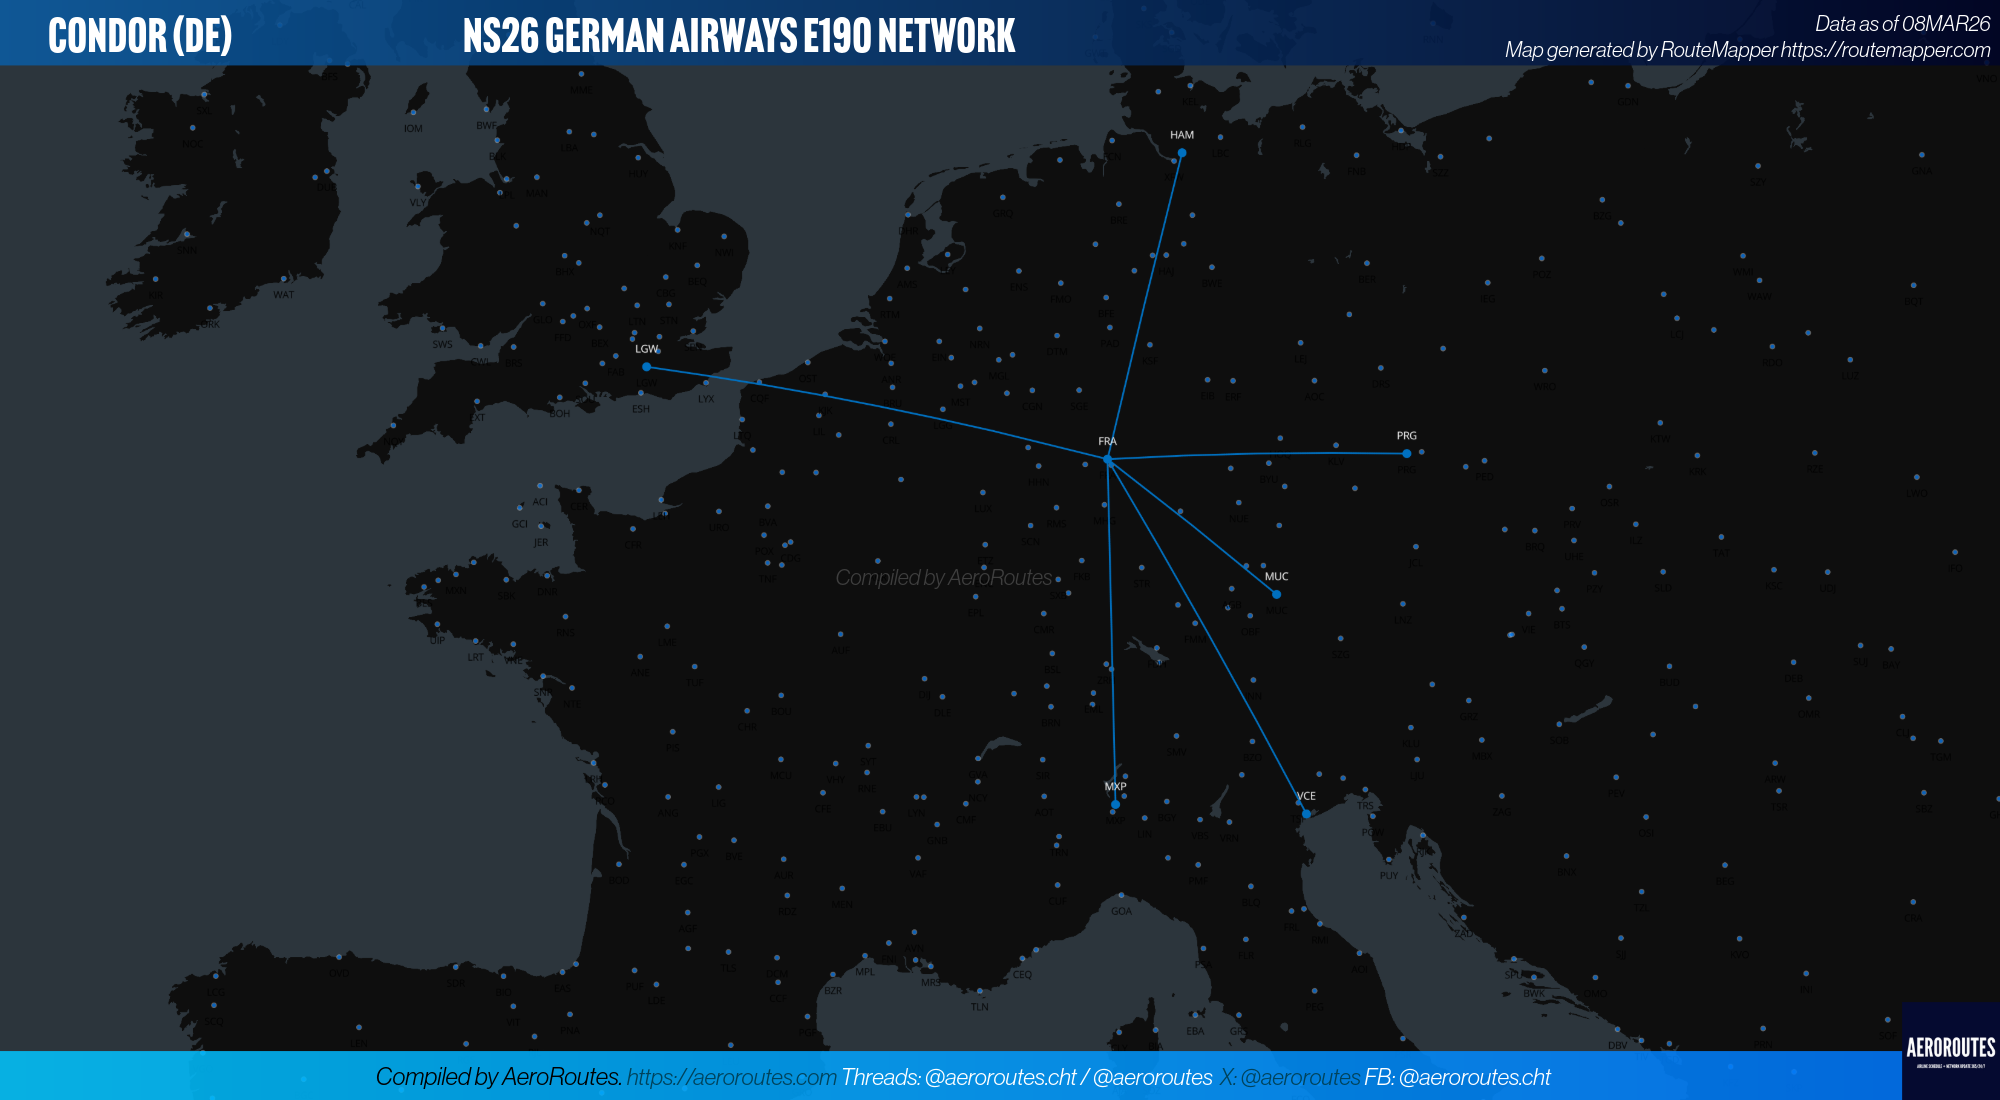2000x1100 pixels.
Task: Click the VCE airport marker
Action: tap(1306, 814)
